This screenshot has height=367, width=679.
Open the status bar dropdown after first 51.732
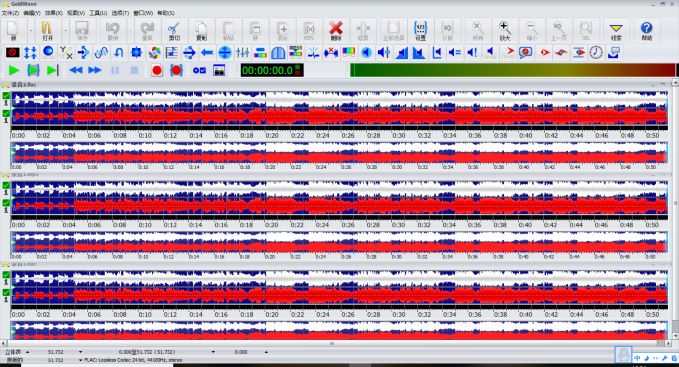[80, 352]
